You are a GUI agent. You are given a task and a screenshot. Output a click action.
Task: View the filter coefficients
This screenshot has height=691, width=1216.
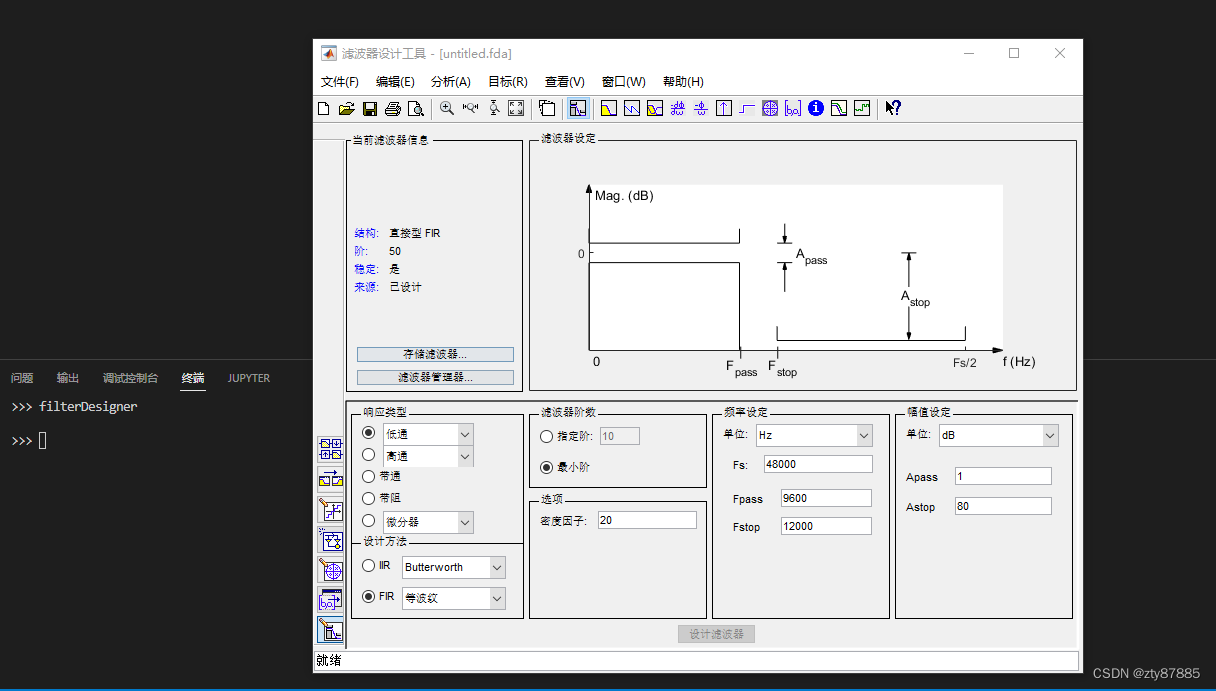(x=793, y=107)
